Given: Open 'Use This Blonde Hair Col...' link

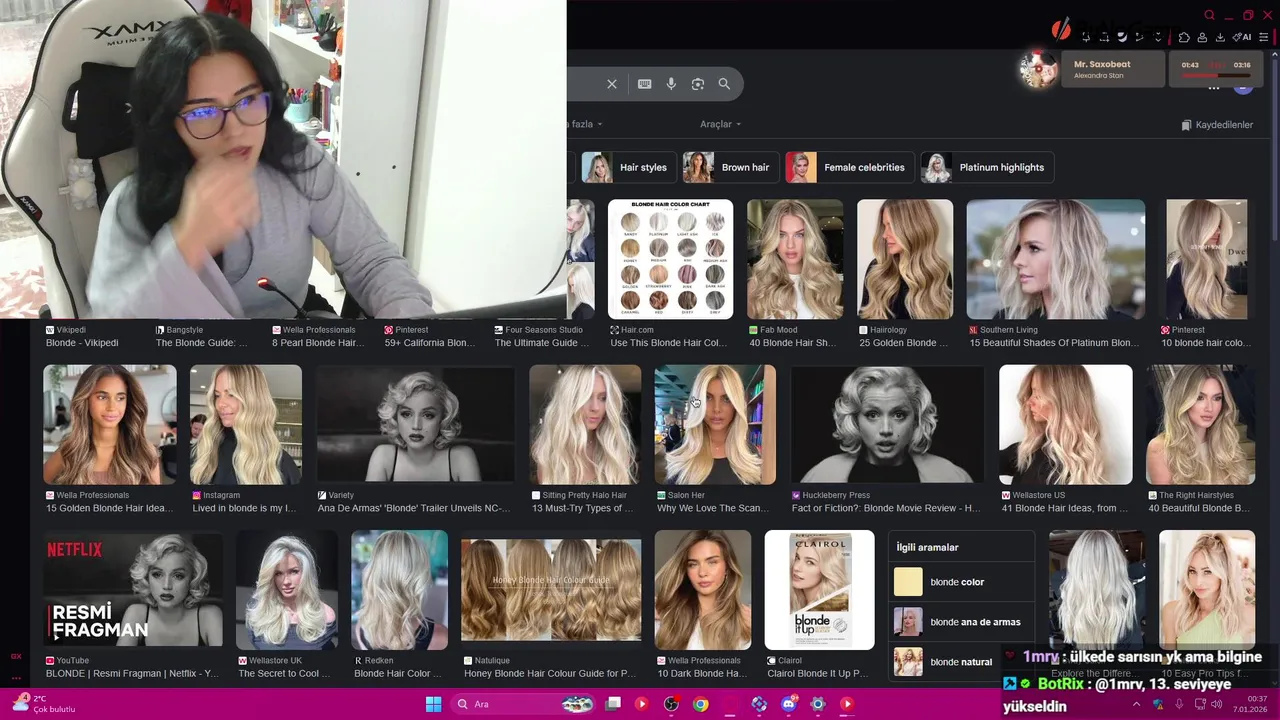Looking at the screenshot, I should point(668,343).
